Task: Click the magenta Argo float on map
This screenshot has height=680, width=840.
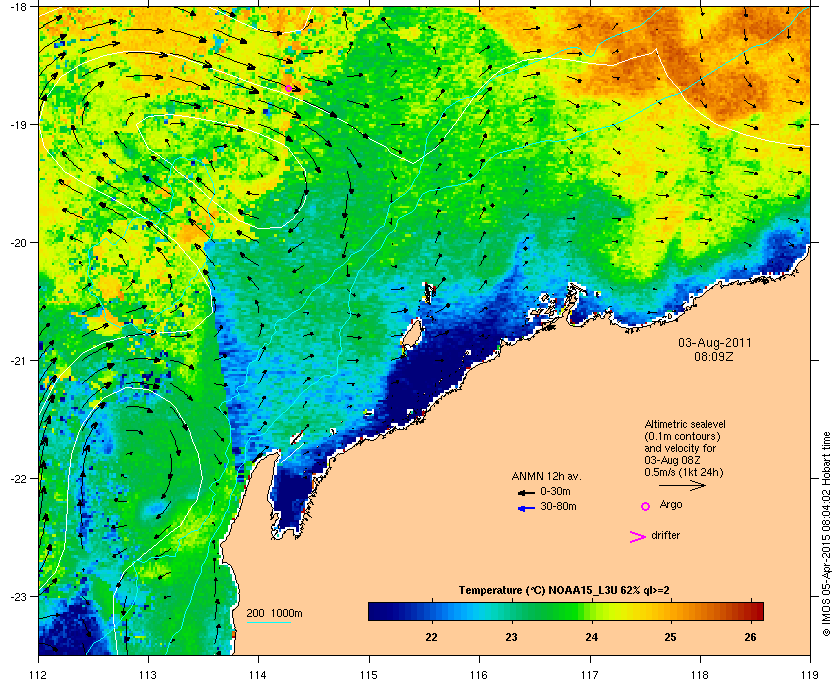Action: coord(288,88)
